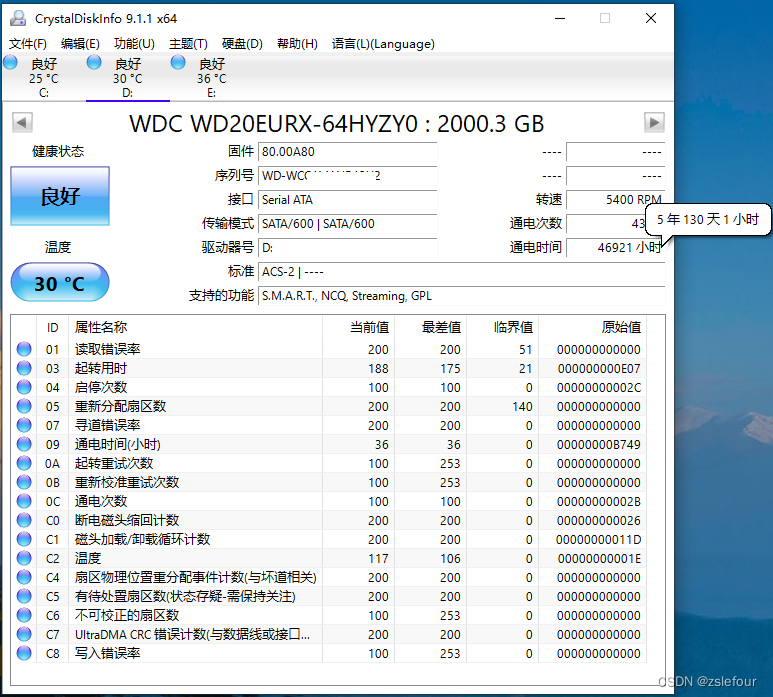Click the CrystalDiskInfo app icon in title bar

click(x=18, y=18)
